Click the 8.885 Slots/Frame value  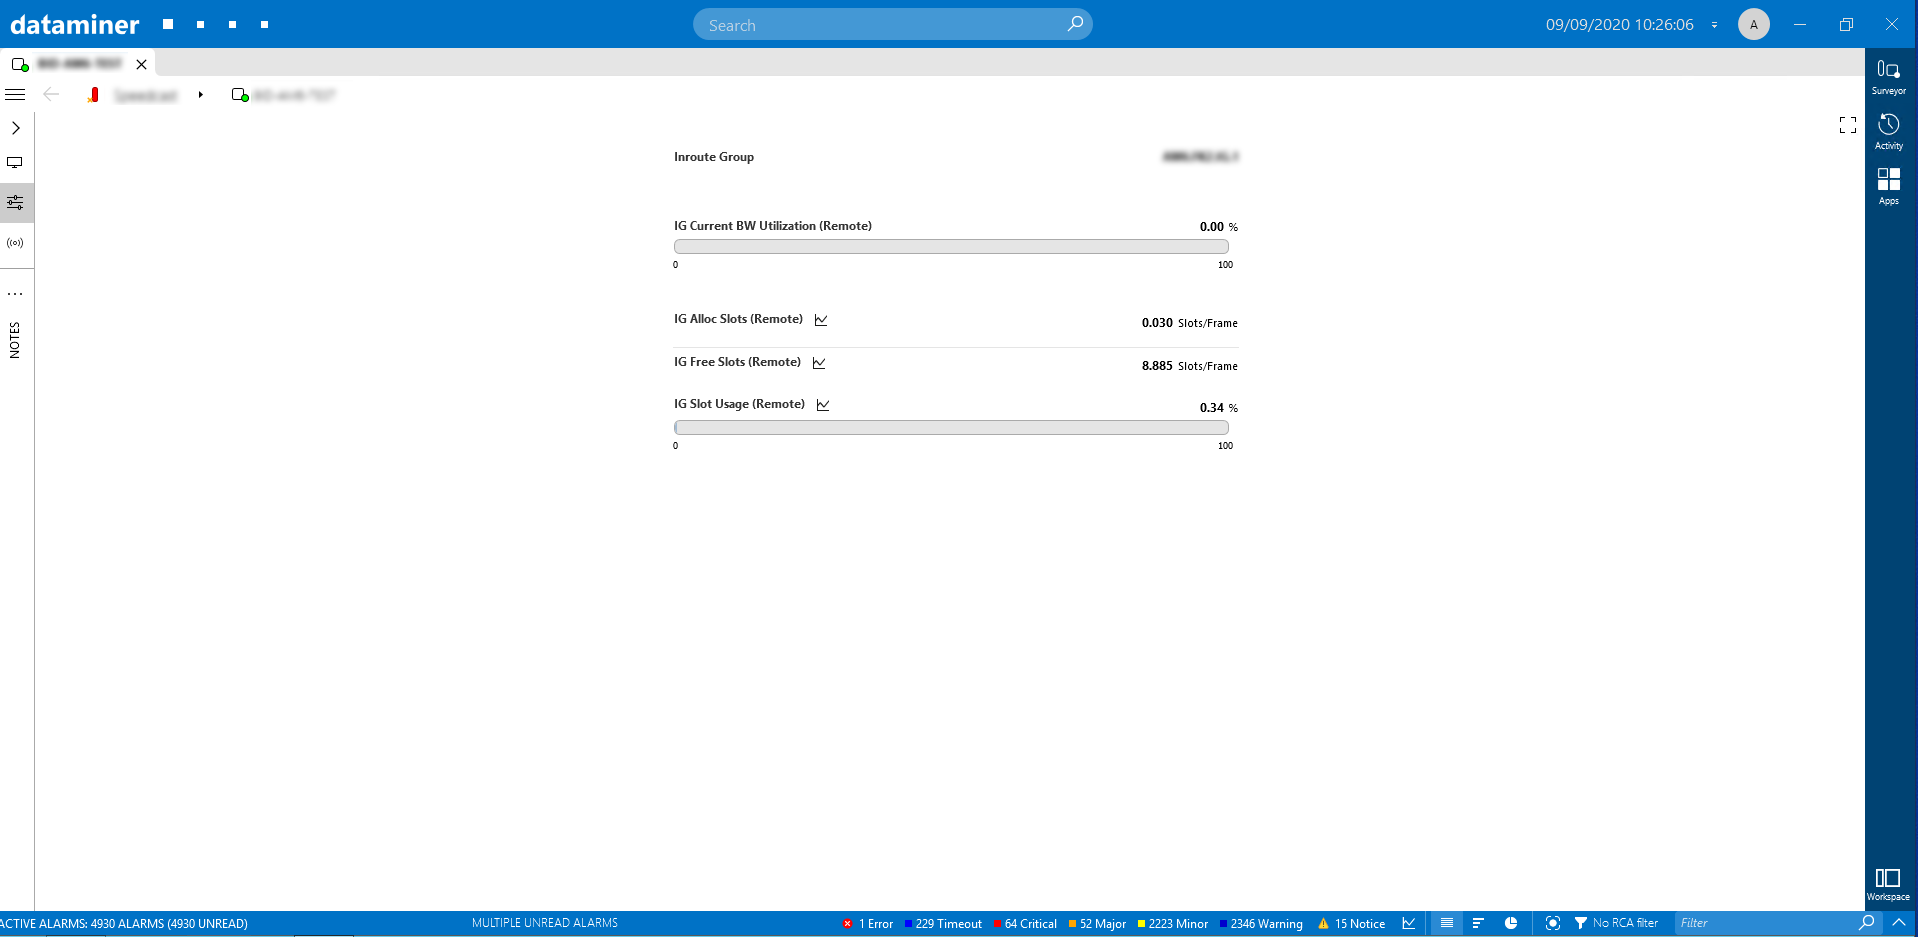(x=1189, y=366)
